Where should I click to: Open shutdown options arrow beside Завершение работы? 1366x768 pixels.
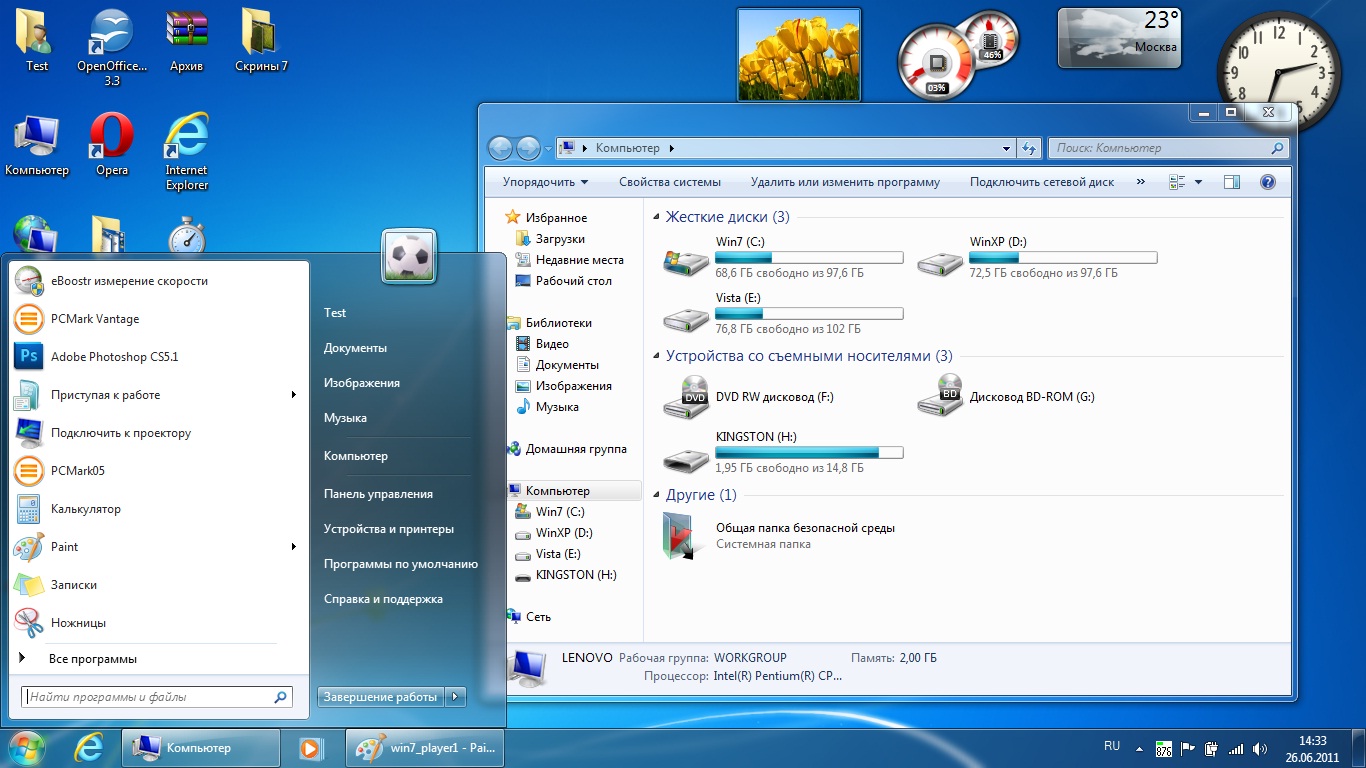pyautogui.click(x=456, y=696)
